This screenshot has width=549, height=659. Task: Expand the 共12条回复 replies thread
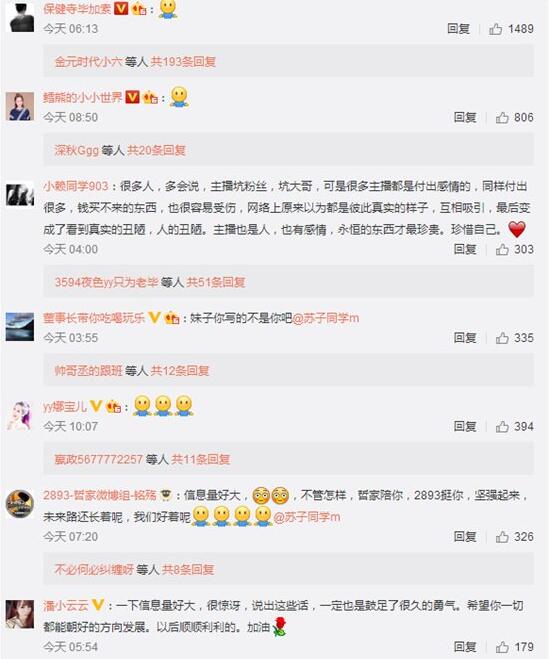(180, 371)
